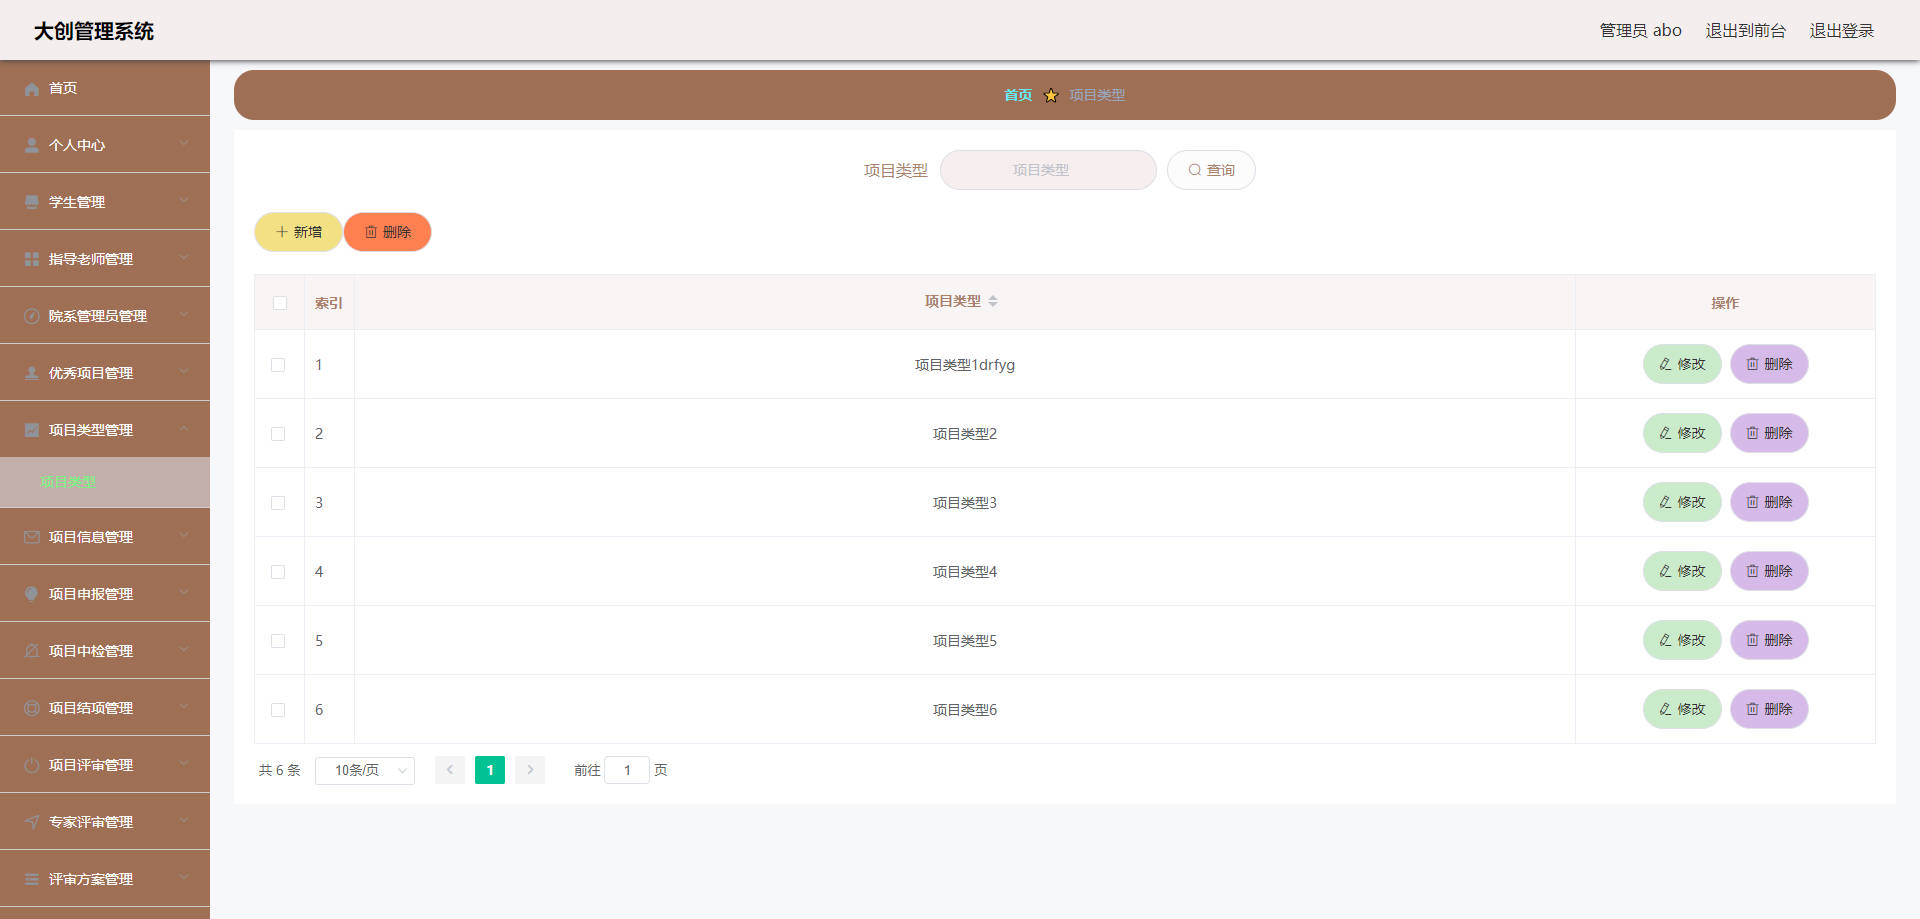
Task: Select the checkbox for row 6
Action: point(278,710)
